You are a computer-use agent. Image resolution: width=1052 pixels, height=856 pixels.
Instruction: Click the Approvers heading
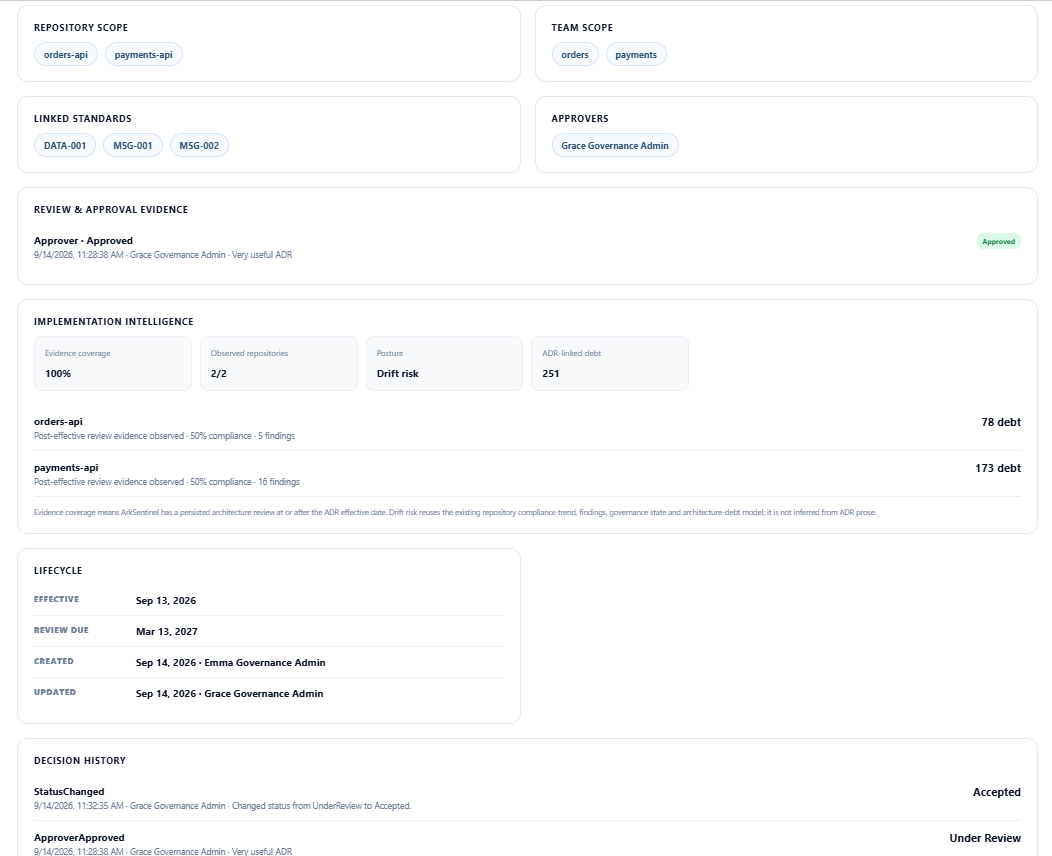click(580, 119)
